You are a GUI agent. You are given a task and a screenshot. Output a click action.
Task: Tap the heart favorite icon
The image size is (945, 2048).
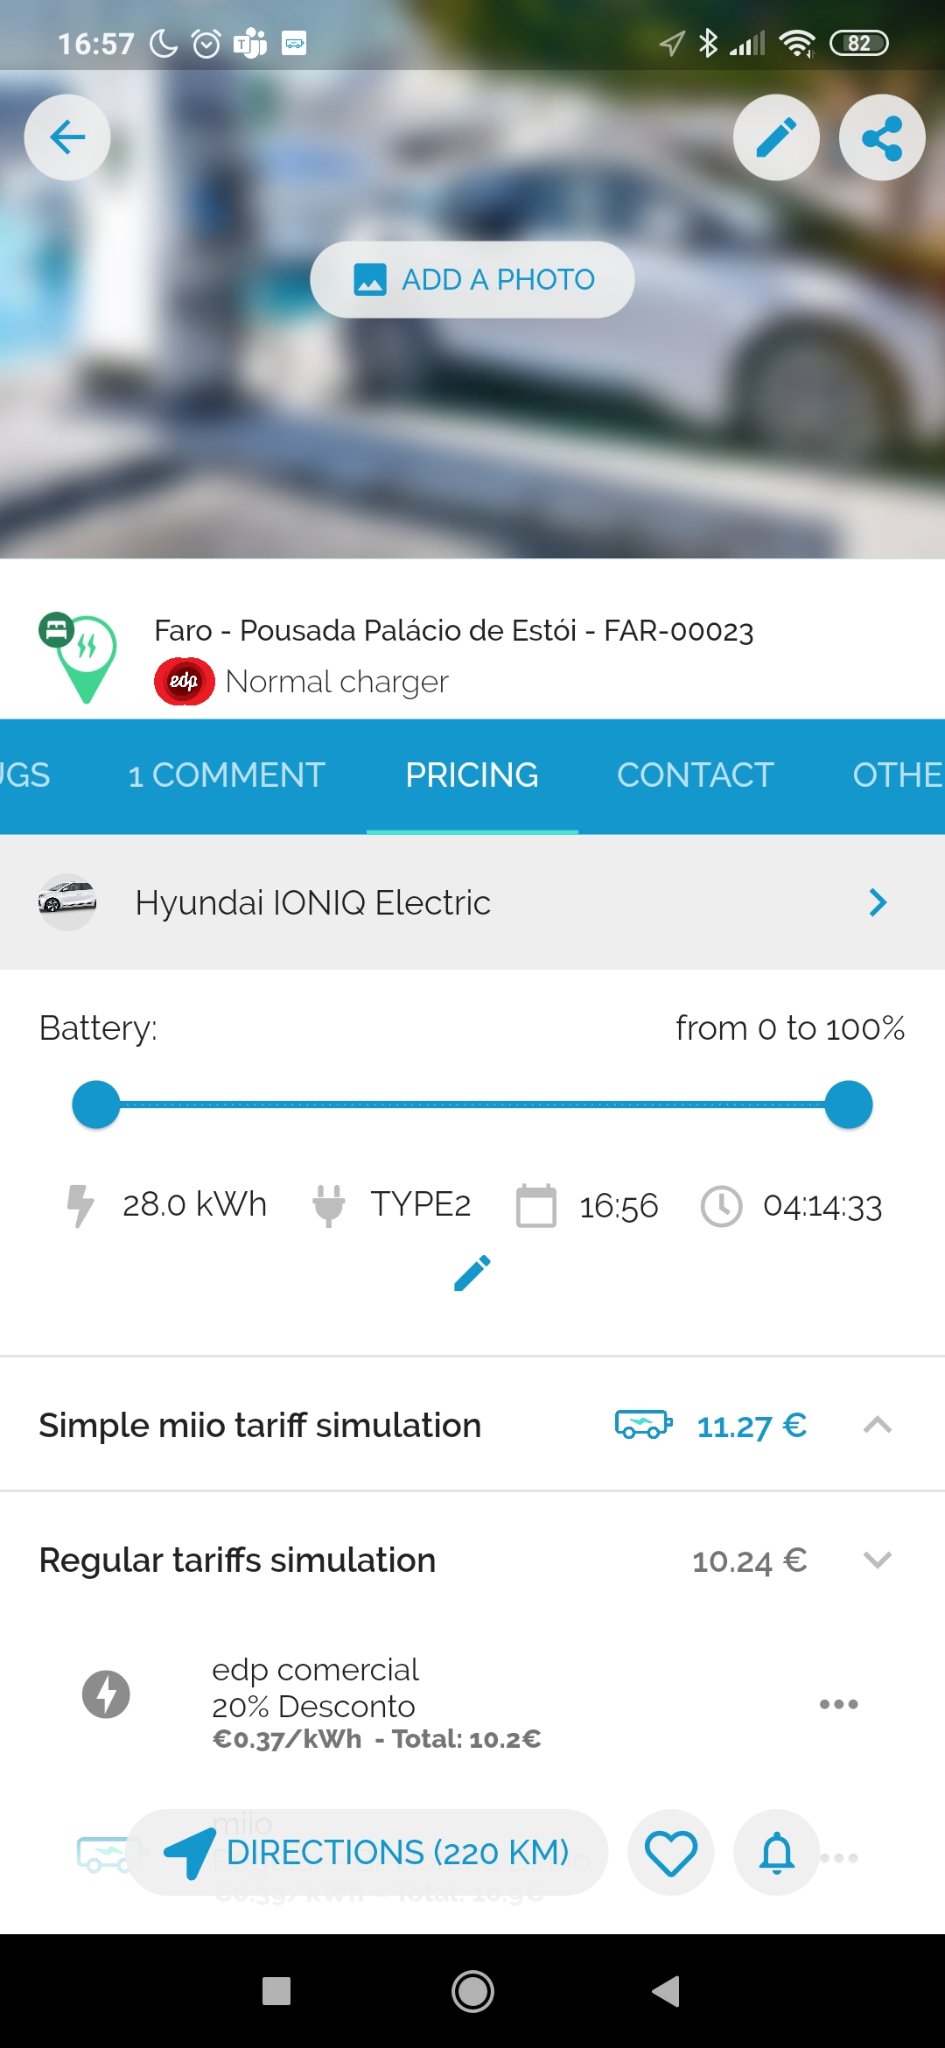pyautogui.click(x=670, y=1853)
